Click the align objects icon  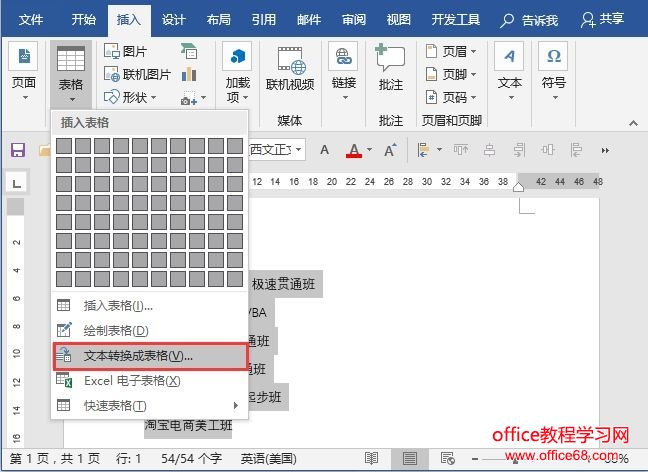click(423, 150)
